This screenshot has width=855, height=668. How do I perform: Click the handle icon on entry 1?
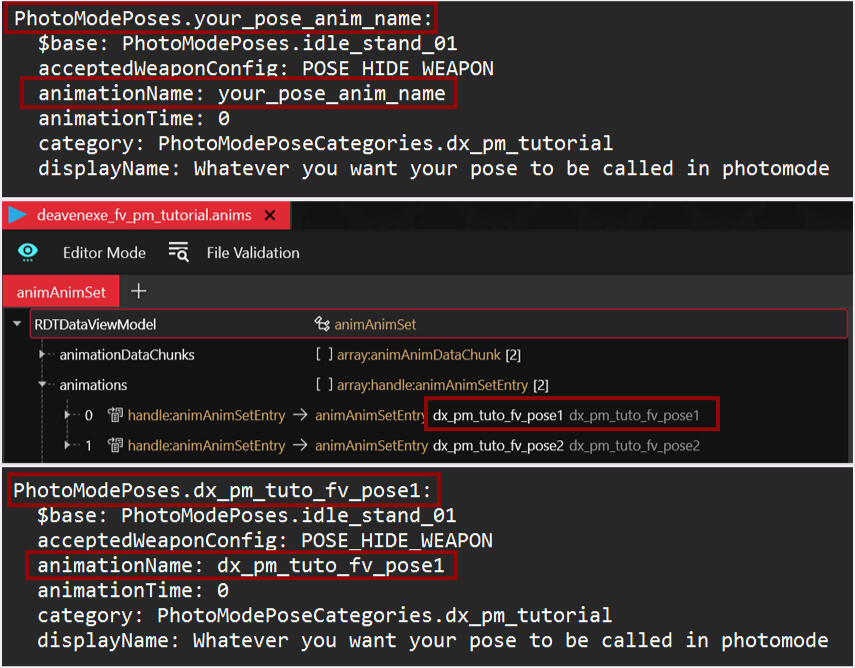point(115,446)
